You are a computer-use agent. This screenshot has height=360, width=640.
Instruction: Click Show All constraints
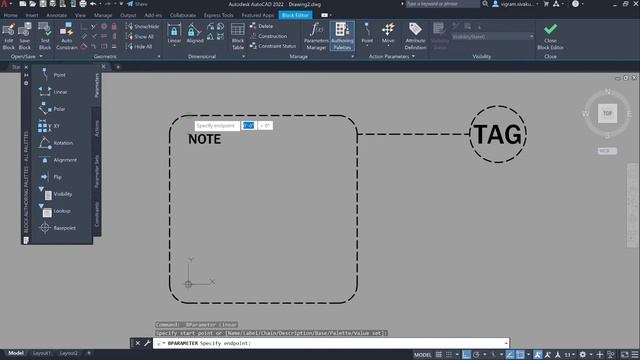[140, 36]
